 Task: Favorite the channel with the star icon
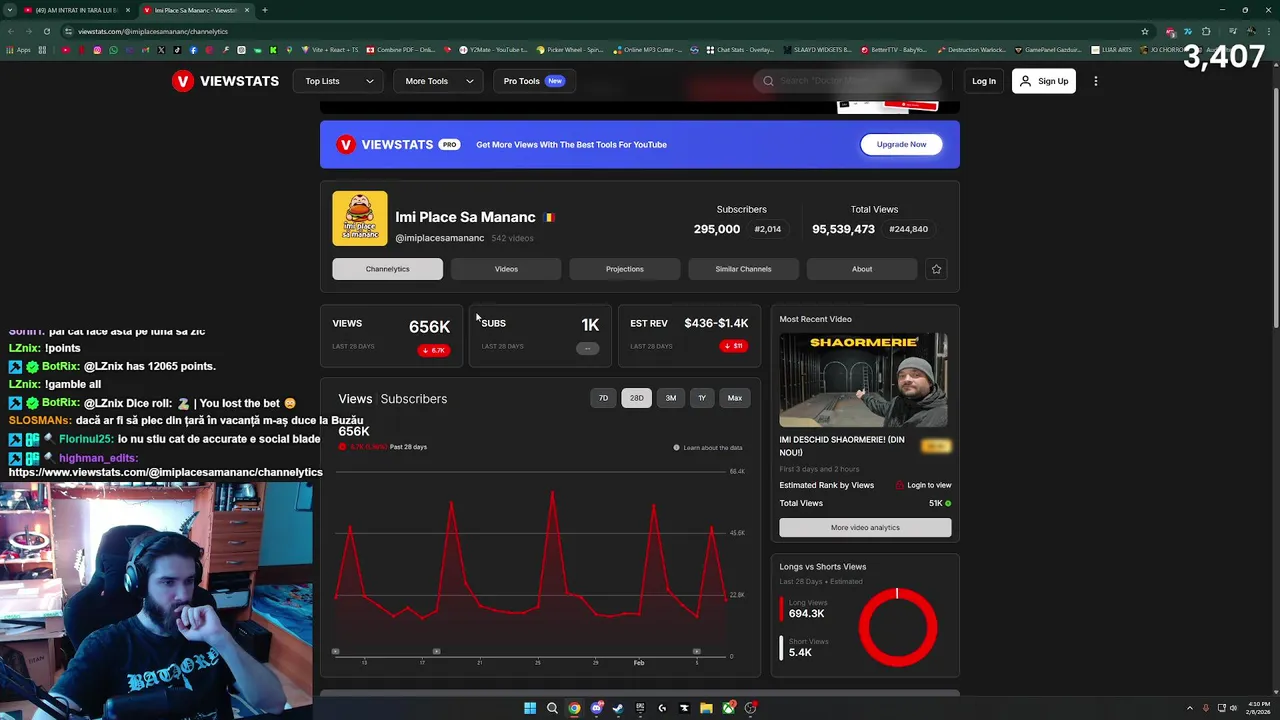click(x=936, y=269)
